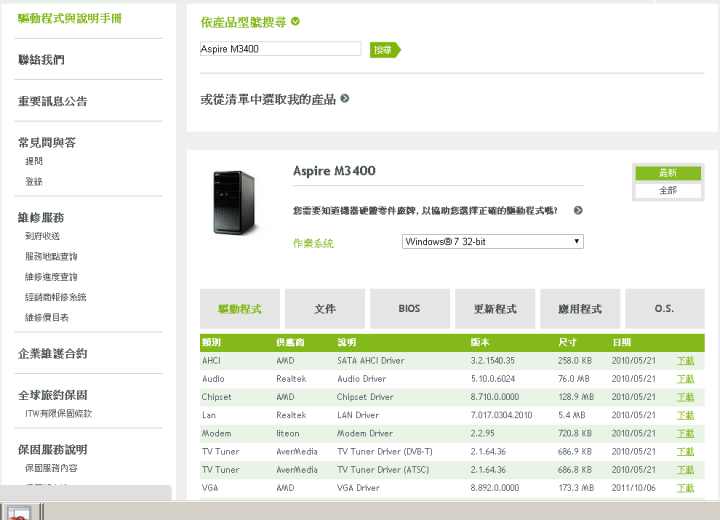Viewport: 720px width, 520px height.
Task: Click the 類別 column header
Action: 211,342
